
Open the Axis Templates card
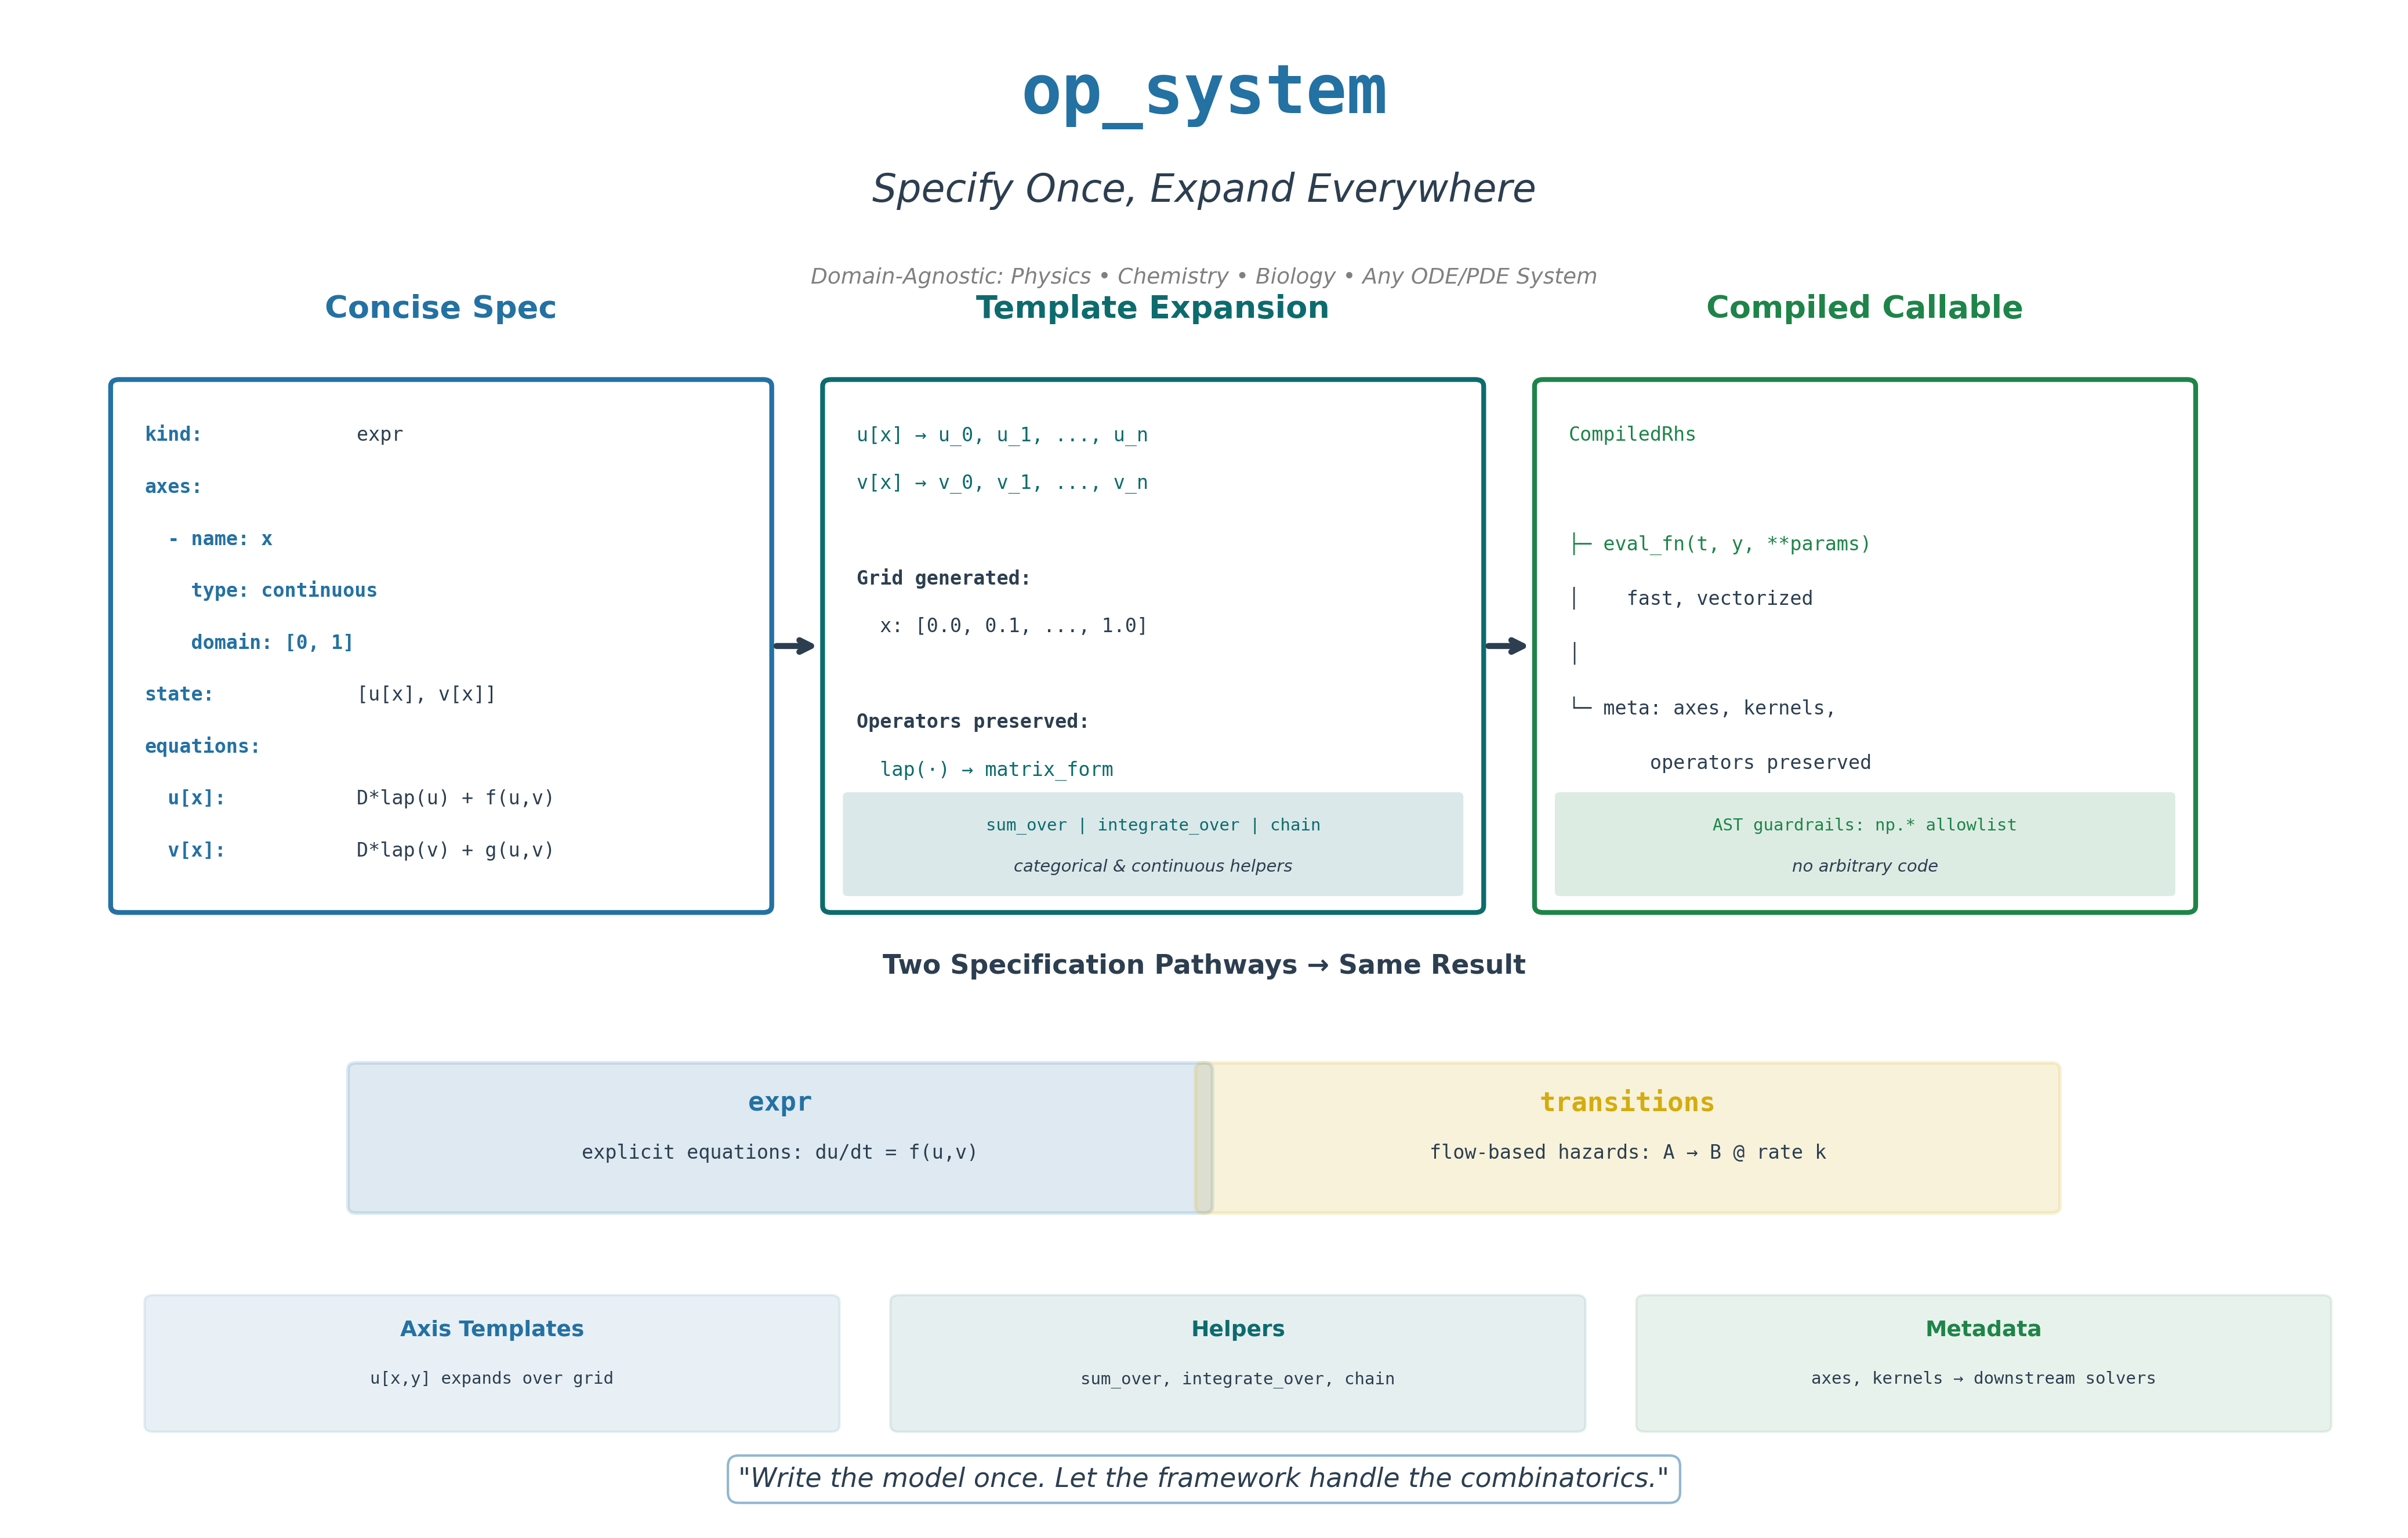coord(491,1362)
